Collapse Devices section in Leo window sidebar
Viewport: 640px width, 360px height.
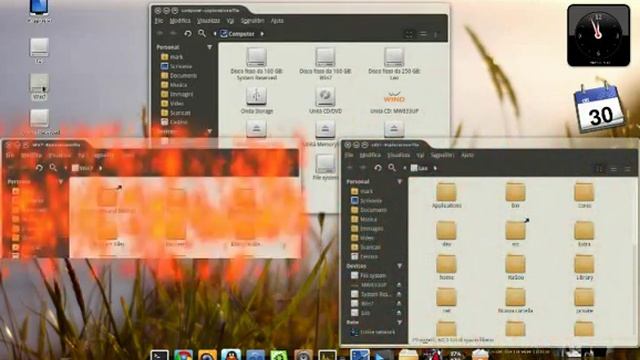400,266
